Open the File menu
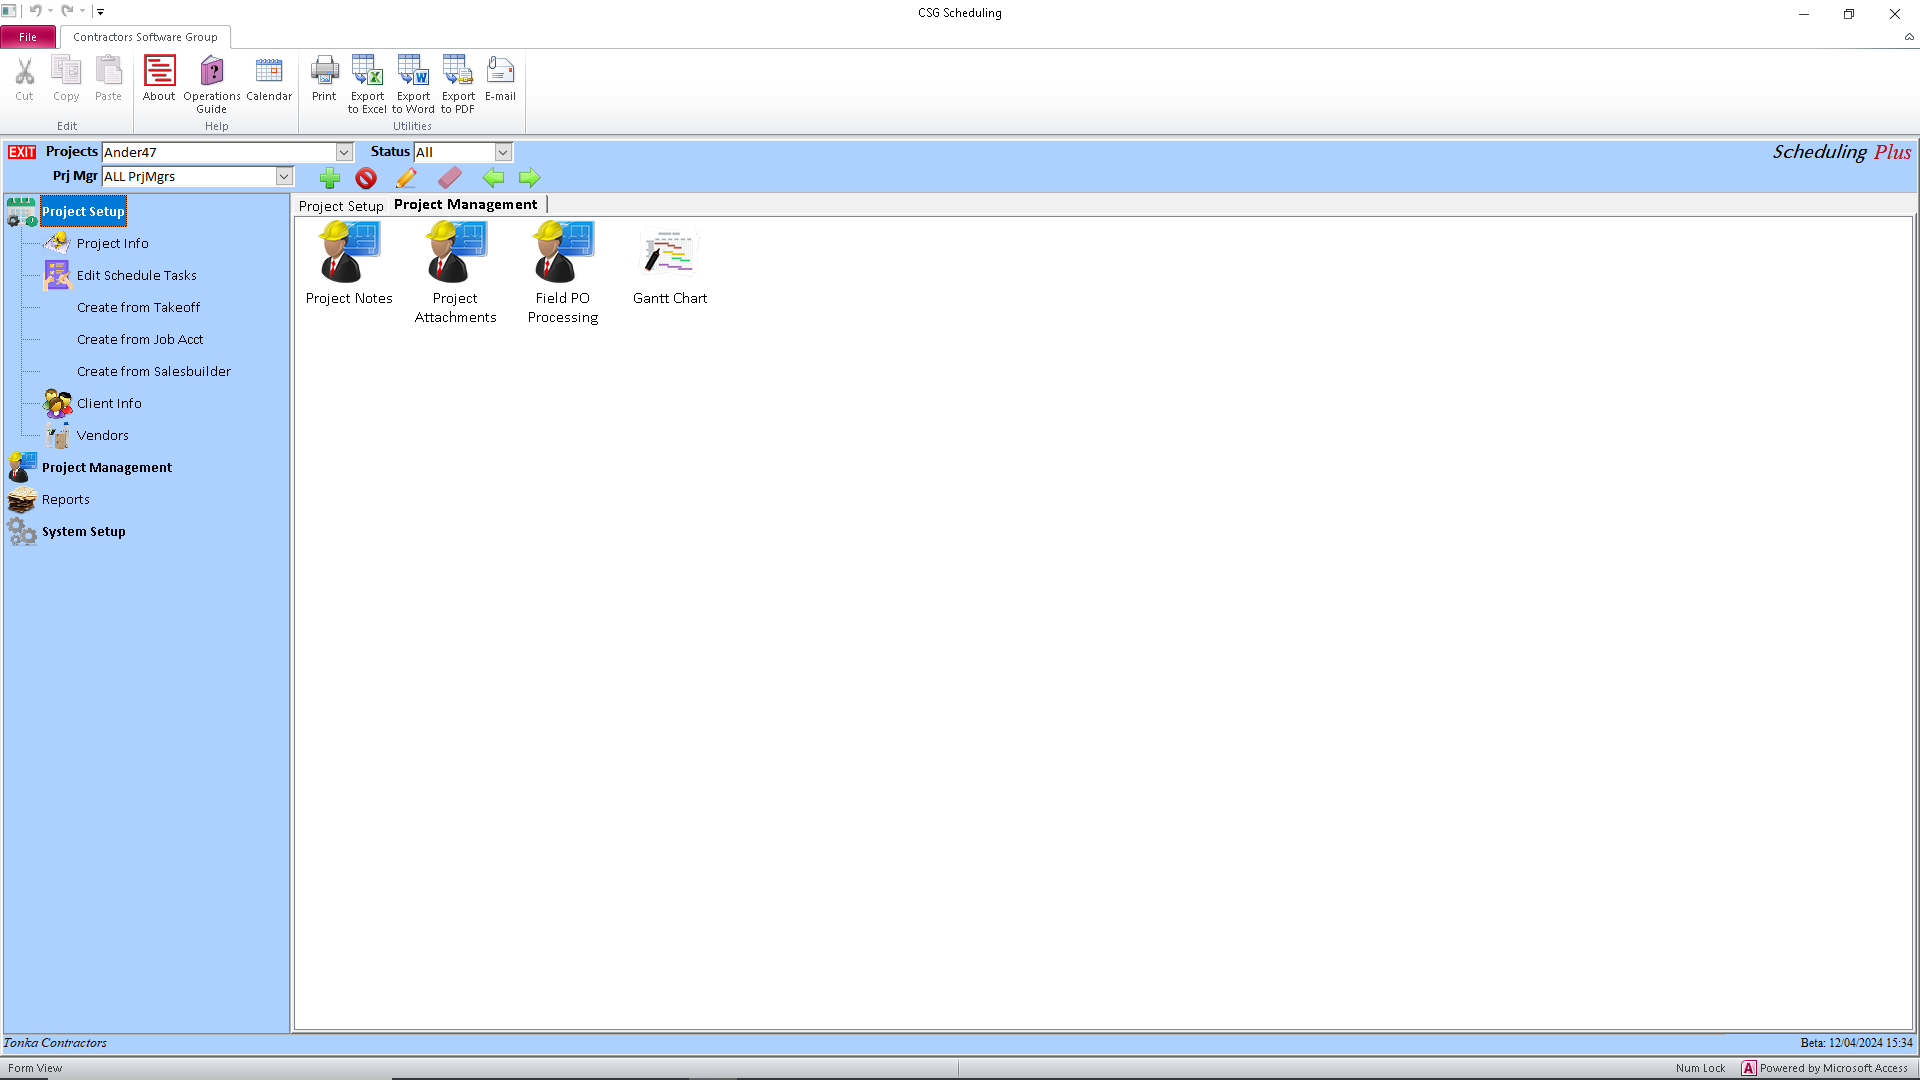Viewport: 1920px width, 1080px height. point(28,36)
